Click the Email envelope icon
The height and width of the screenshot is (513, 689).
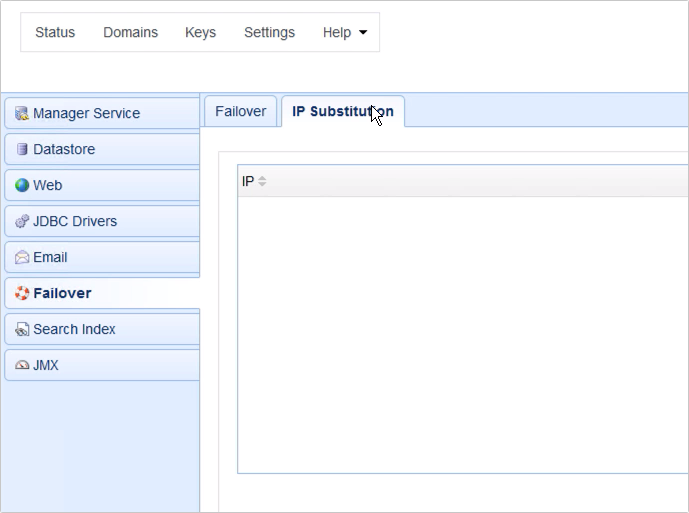[22, 258]
